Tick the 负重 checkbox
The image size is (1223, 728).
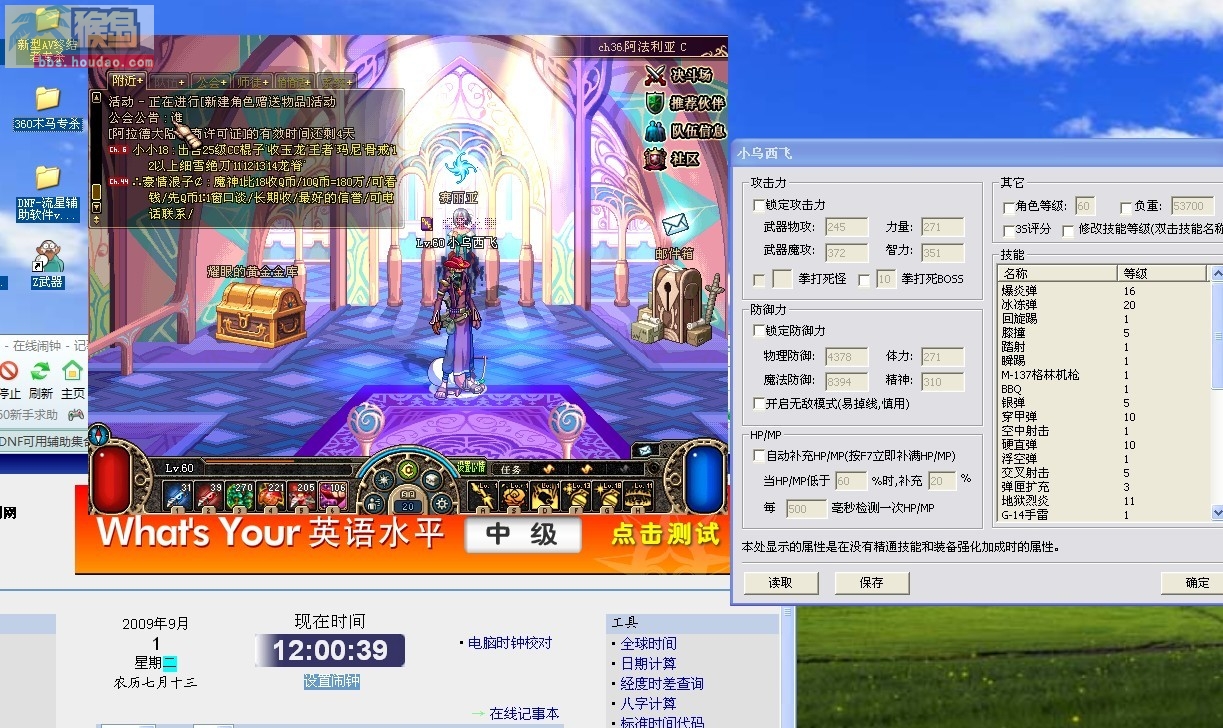1126,207
